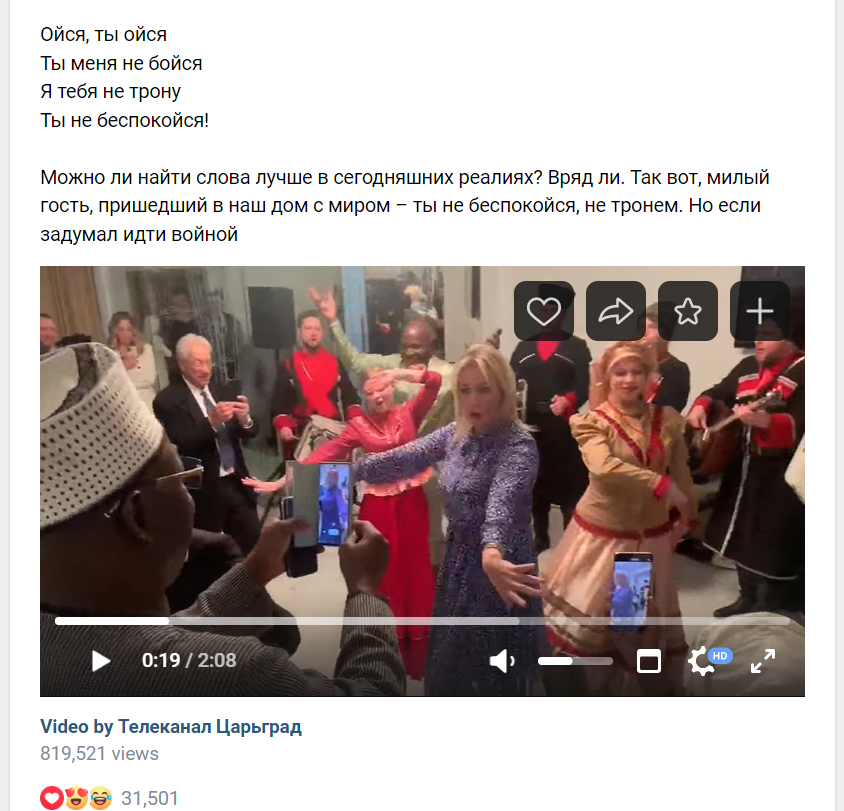The height and width of the screenshot is (811, 844).
Task: Click the red heart reaction
Action: [x=52, y=798]
